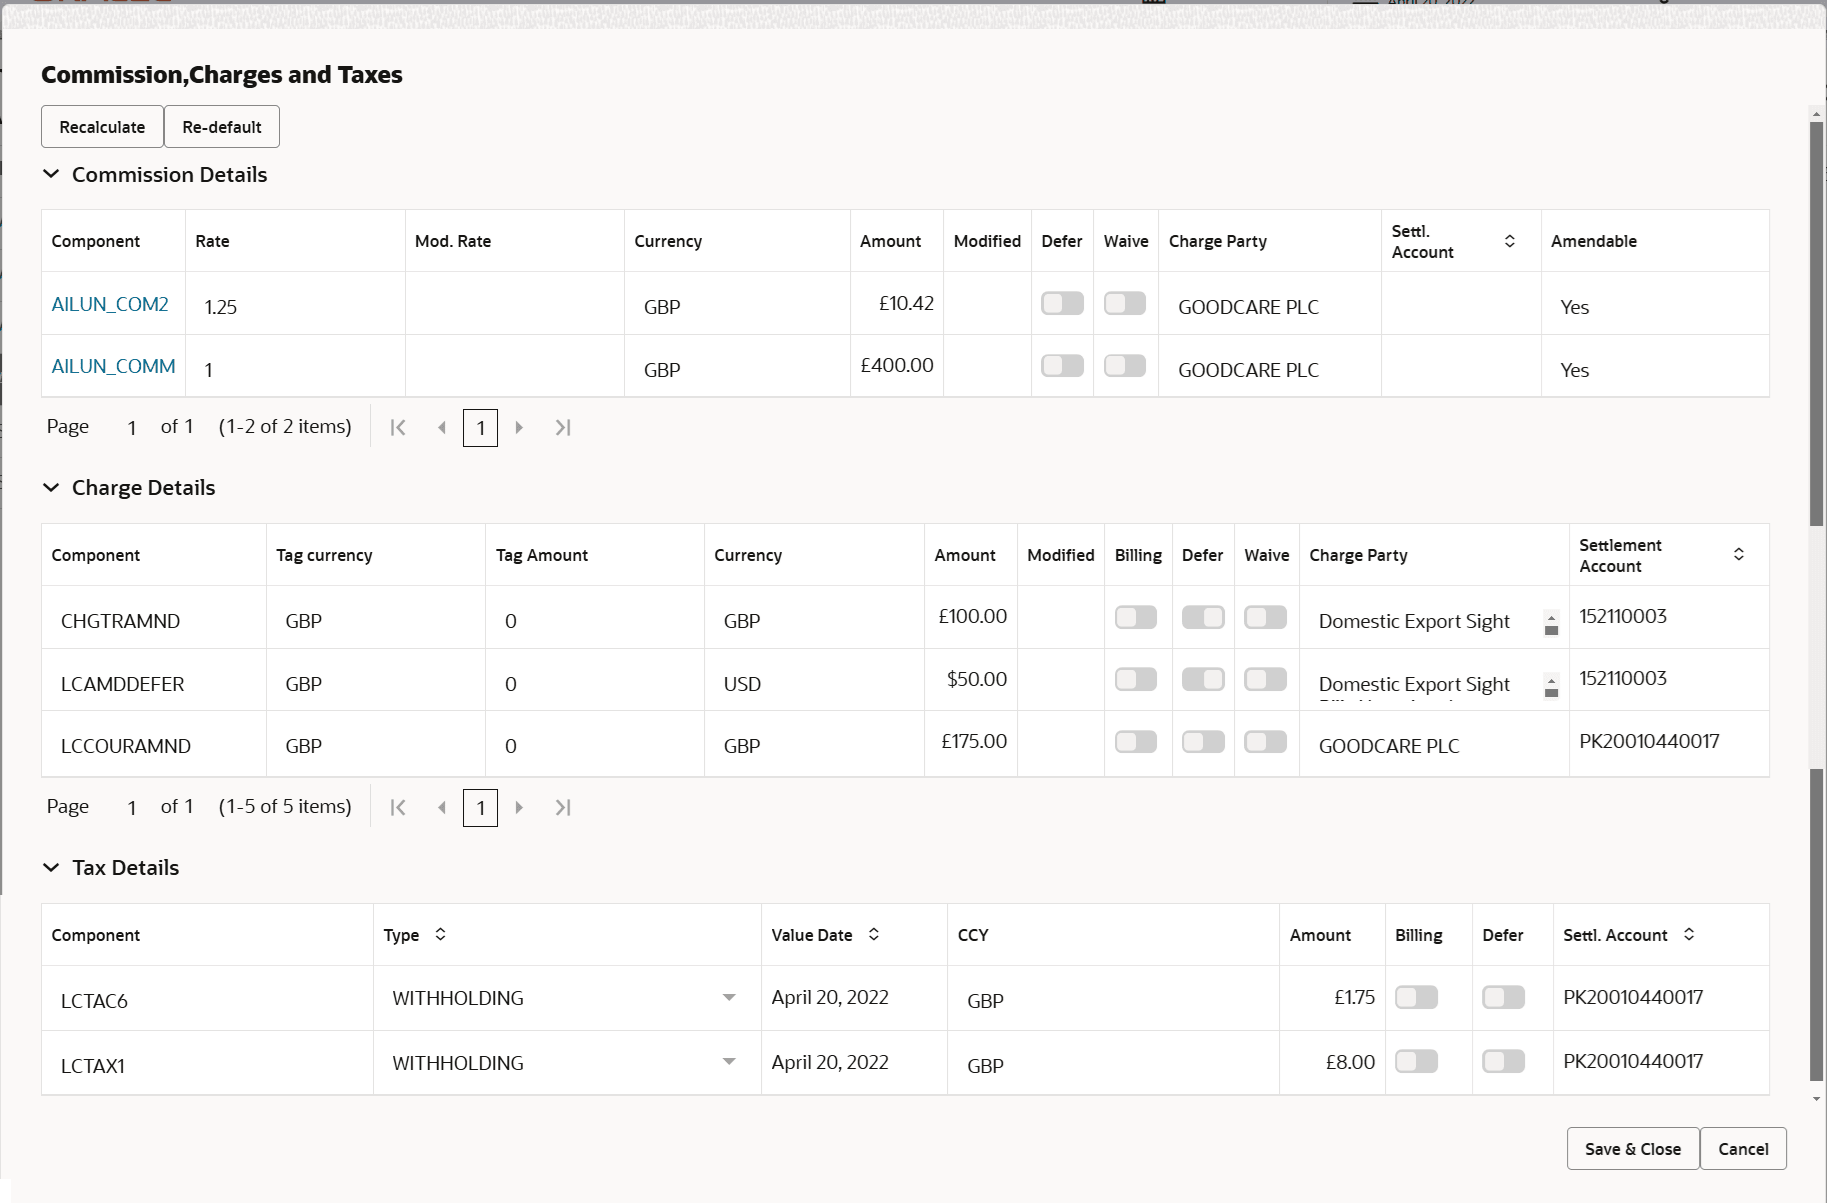Enable the Waive toggle for AILUN_COM2

pyautogui.click(x=1124, y=303)
